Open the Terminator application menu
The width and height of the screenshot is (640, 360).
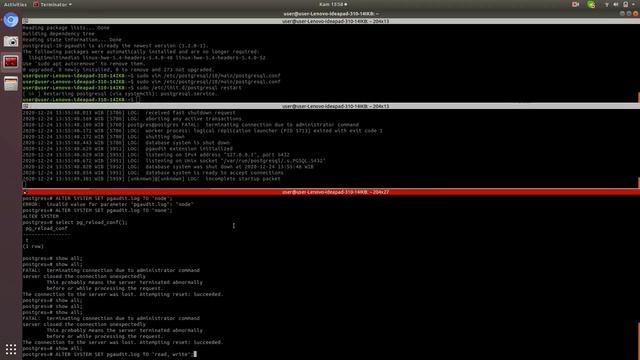tap(52, 4)
